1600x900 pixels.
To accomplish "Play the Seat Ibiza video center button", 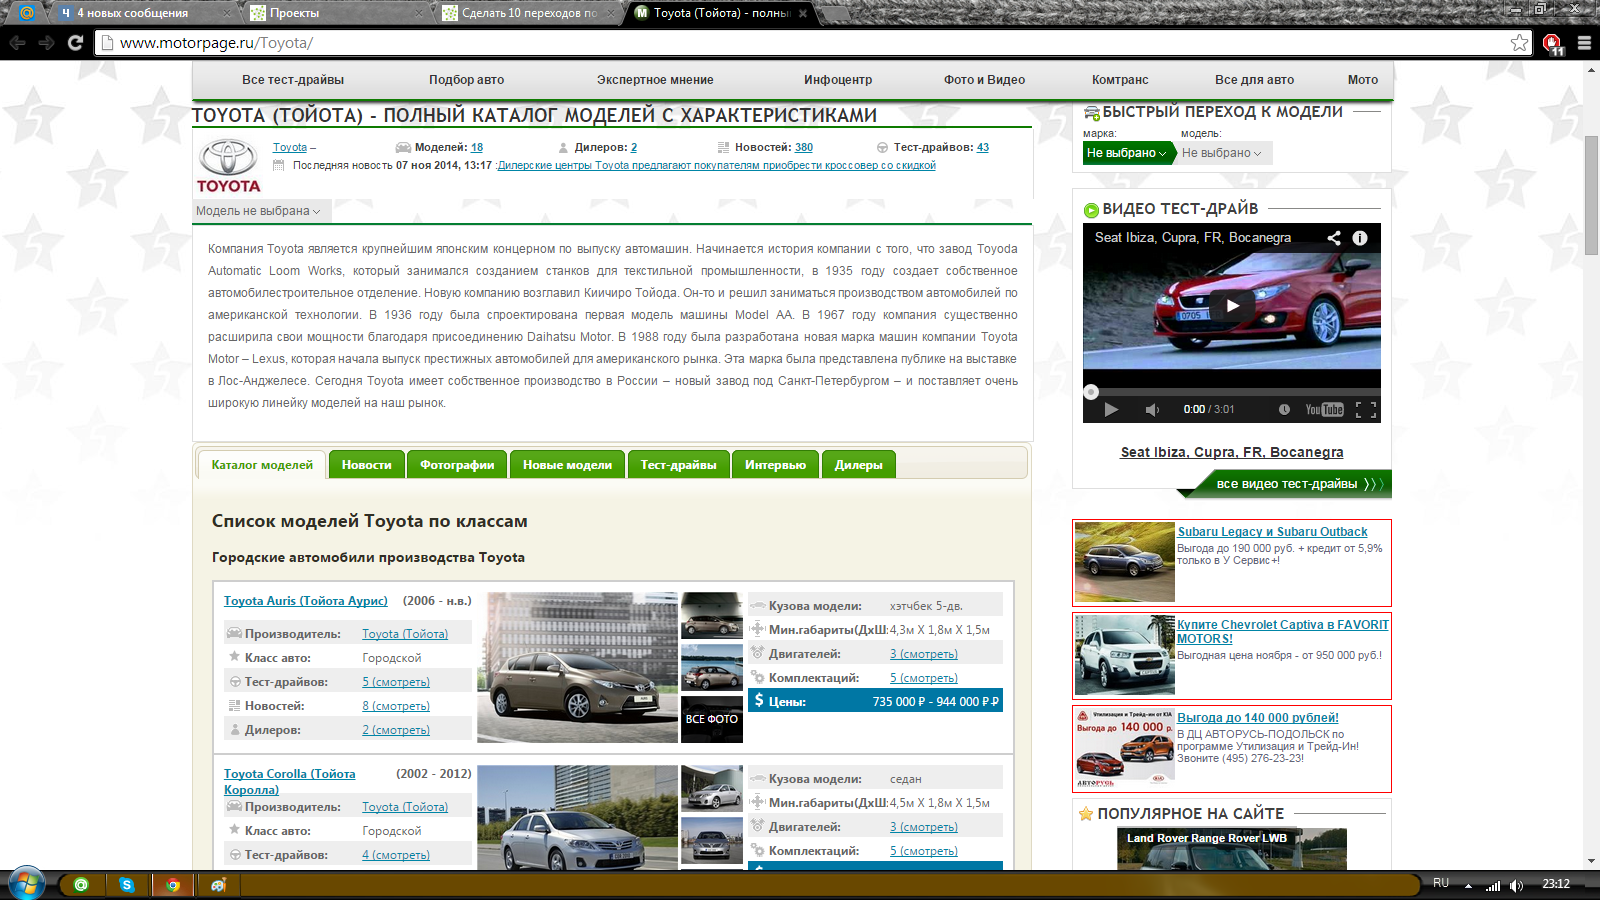I will point(1232,305).
